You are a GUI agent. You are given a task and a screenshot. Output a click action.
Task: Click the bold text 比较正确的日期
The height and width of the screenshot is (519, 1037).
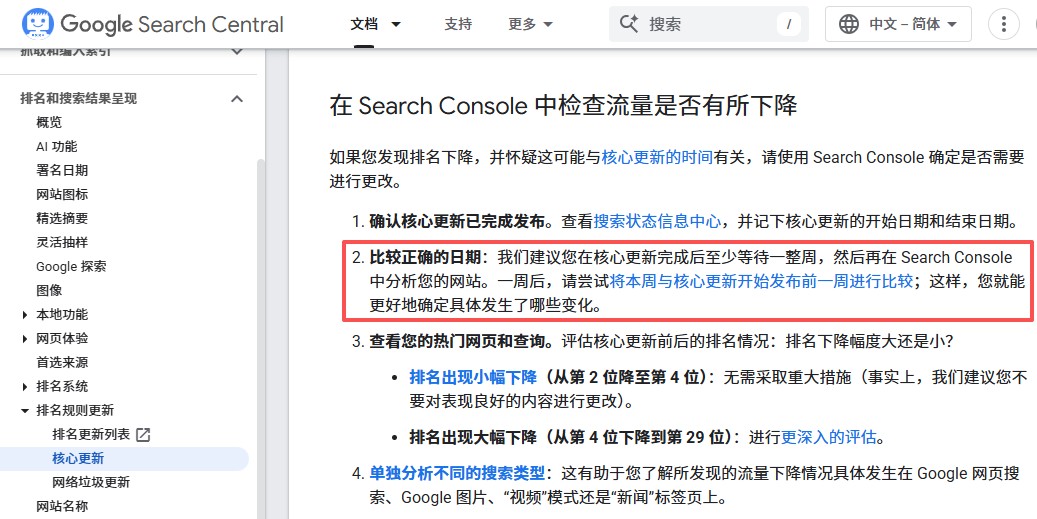click(425, 257)
